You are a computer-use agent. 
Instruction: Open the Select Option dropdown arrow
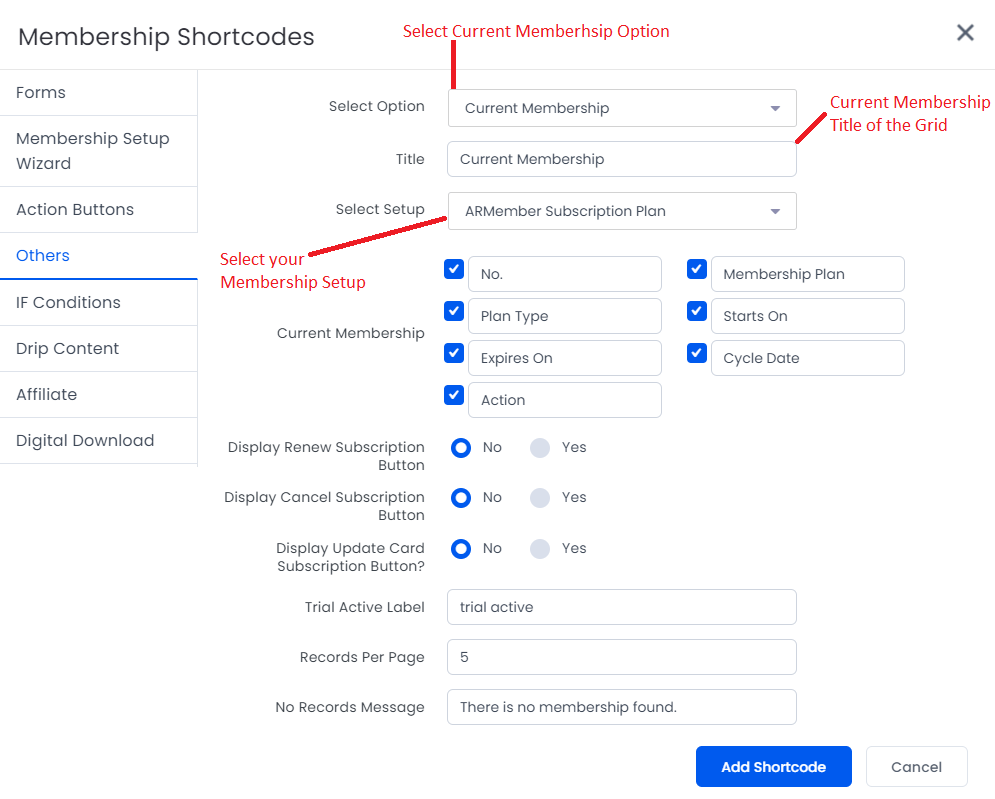(x=775, y=109)
